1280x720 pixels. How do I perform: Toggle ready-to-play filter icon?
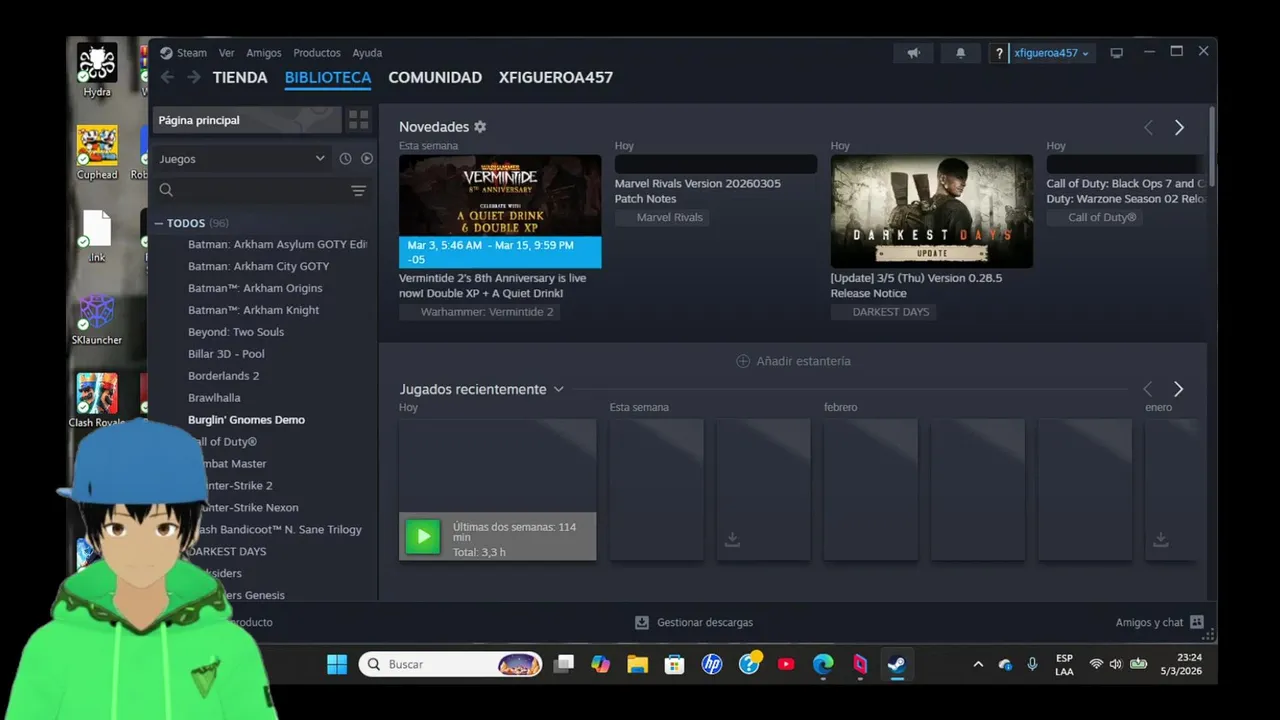(367, 158)
